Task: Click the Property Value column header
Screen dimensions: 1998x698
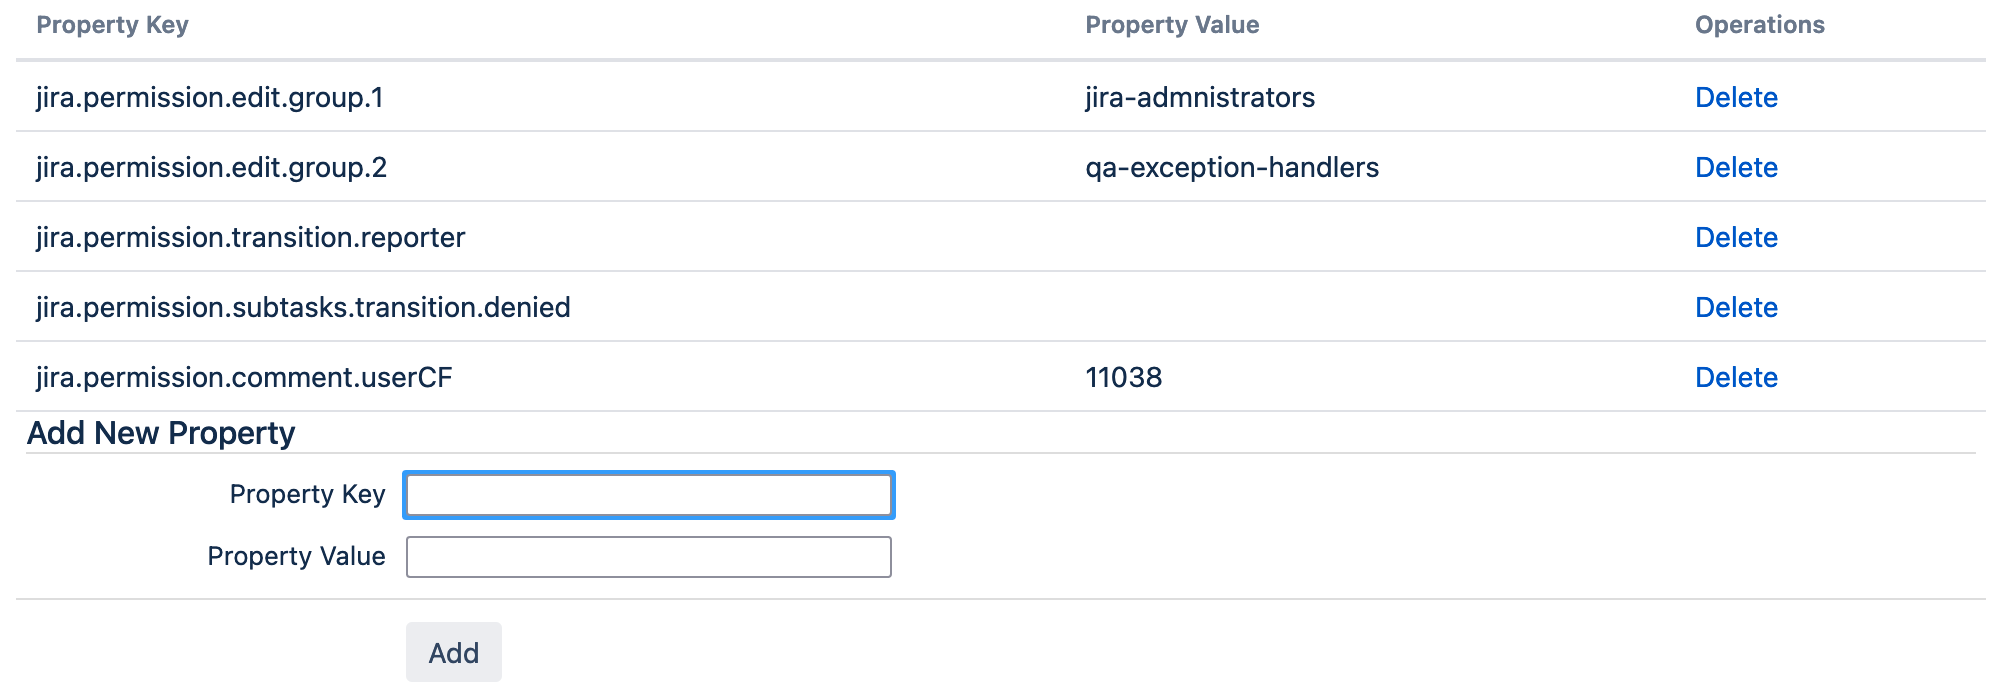Action: [1172, 25]
